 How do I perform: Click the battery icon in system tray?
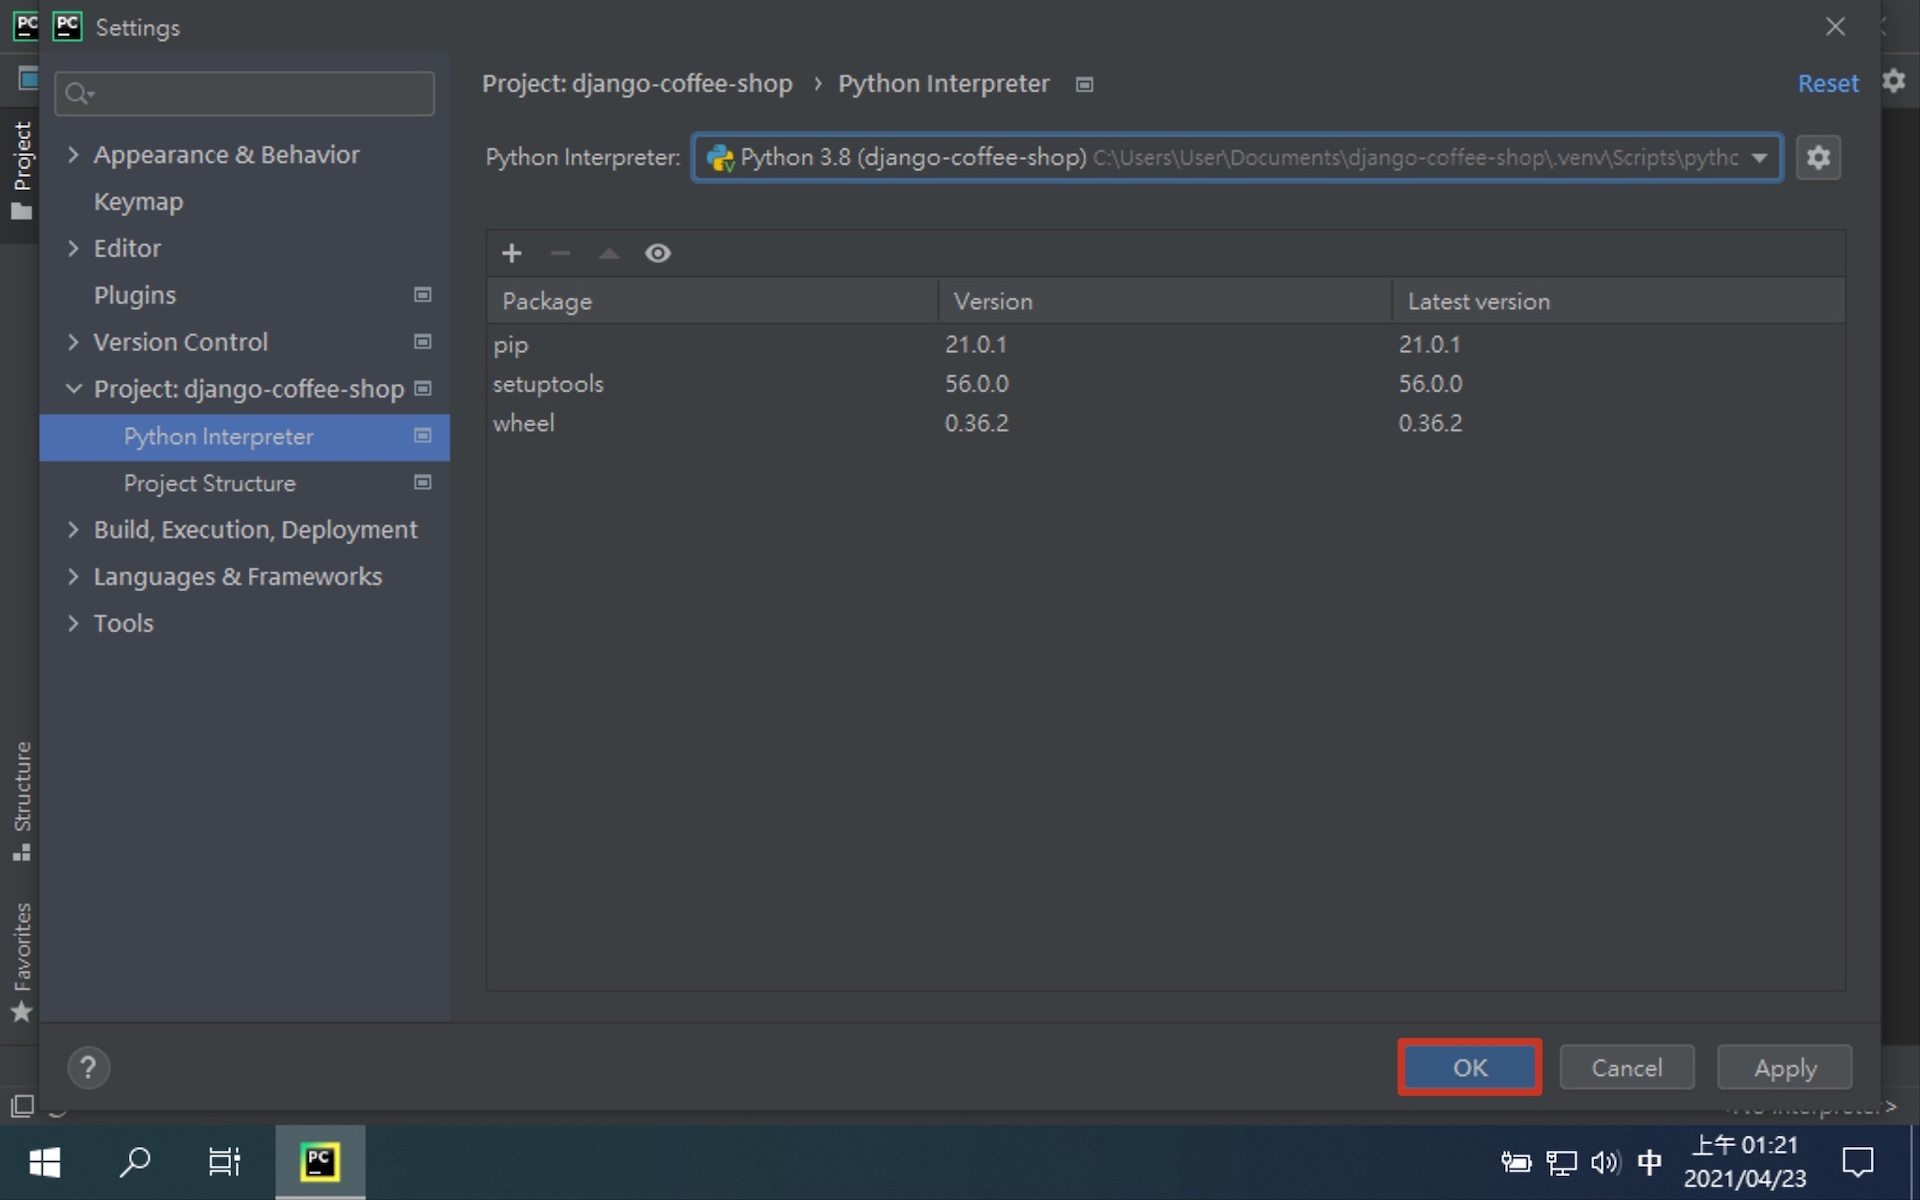pos(1516,1162)
